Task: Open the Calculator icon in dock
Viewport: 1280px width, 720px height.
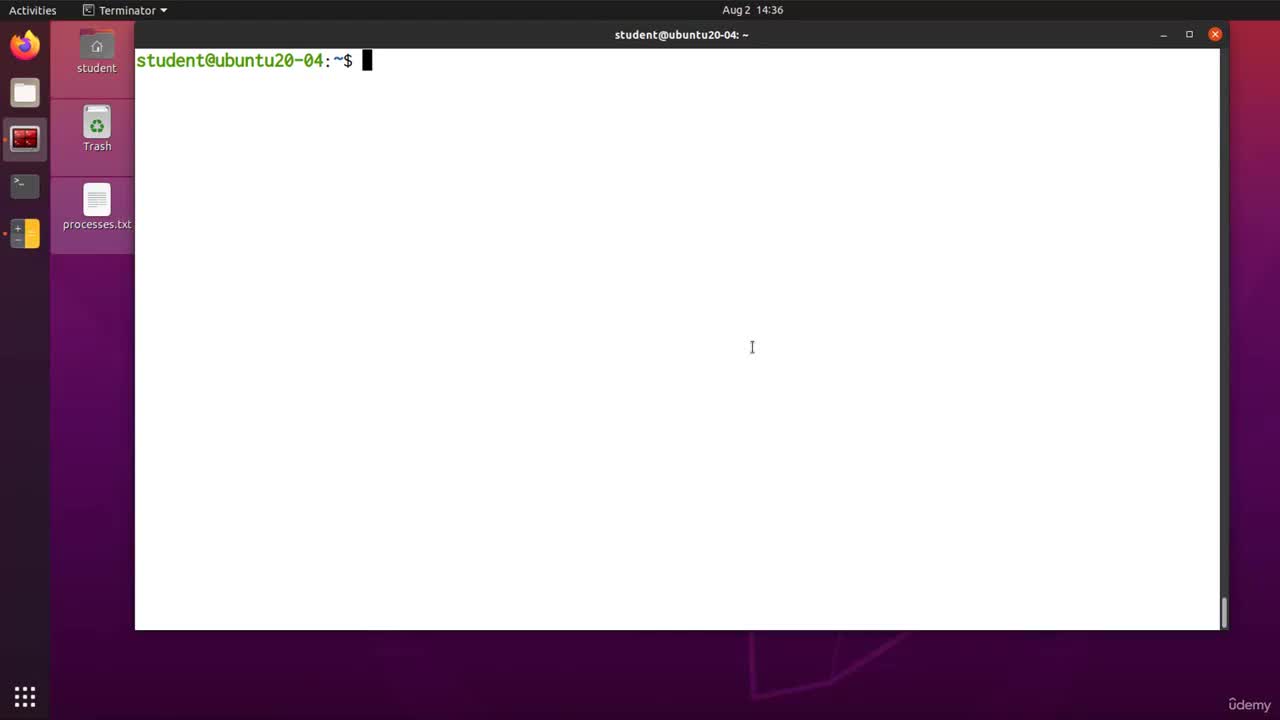Action: (25, 233)
